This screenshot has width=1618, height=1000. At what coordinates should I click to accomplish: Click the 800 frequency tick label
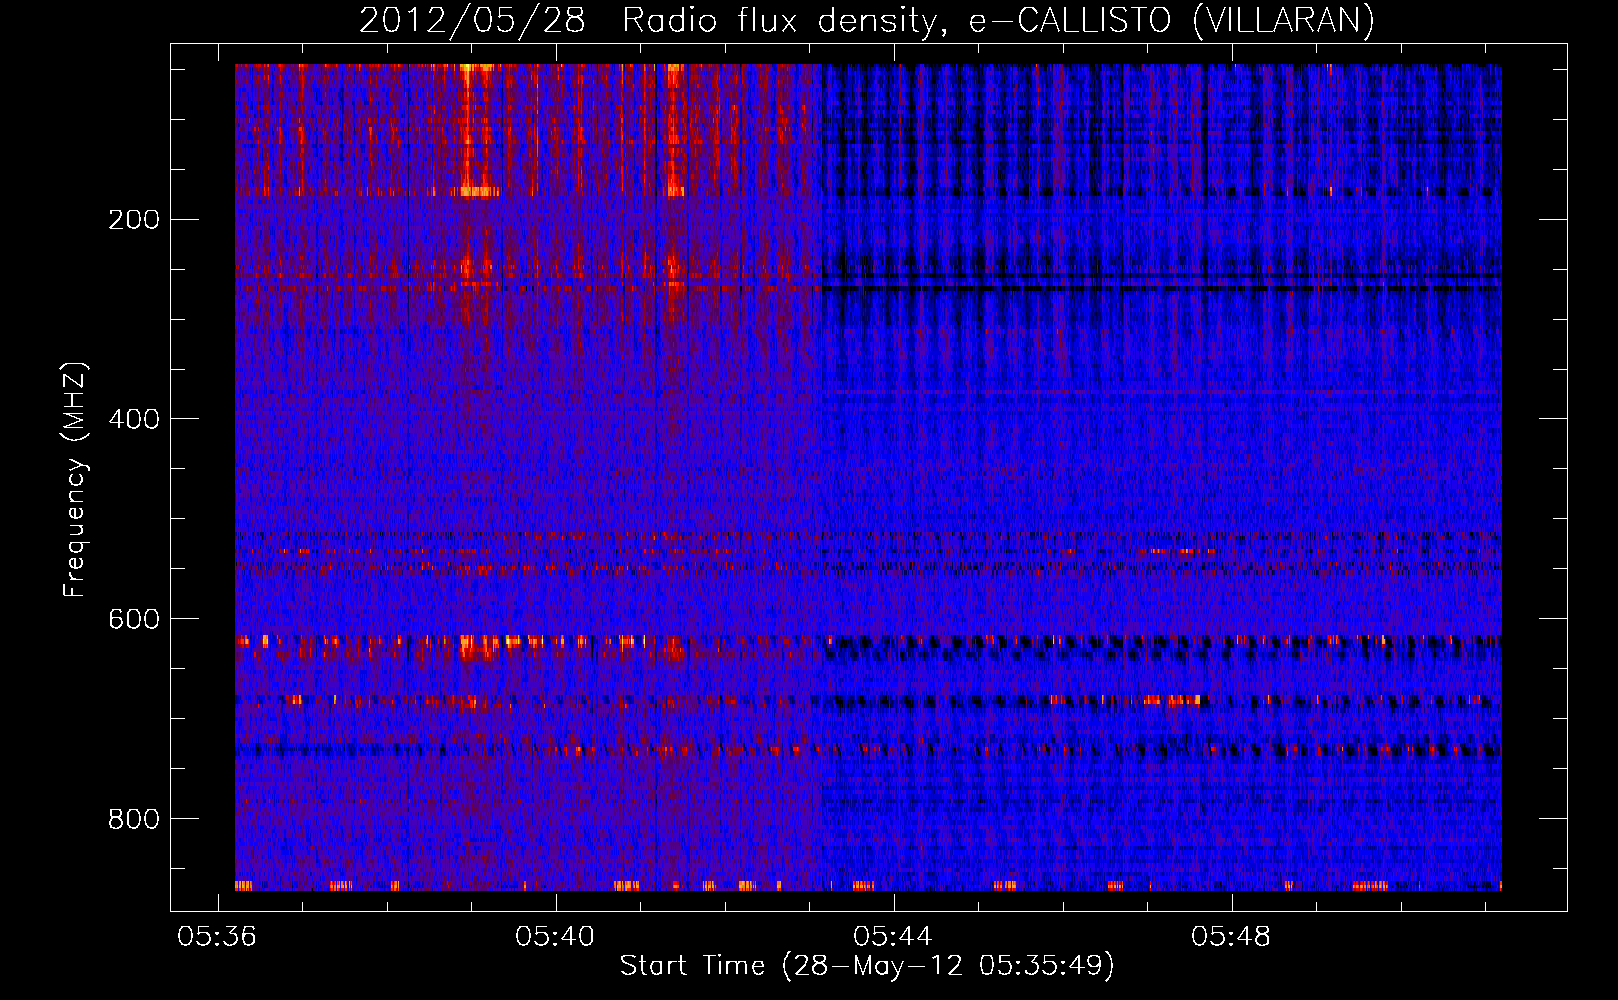[134, 819]
